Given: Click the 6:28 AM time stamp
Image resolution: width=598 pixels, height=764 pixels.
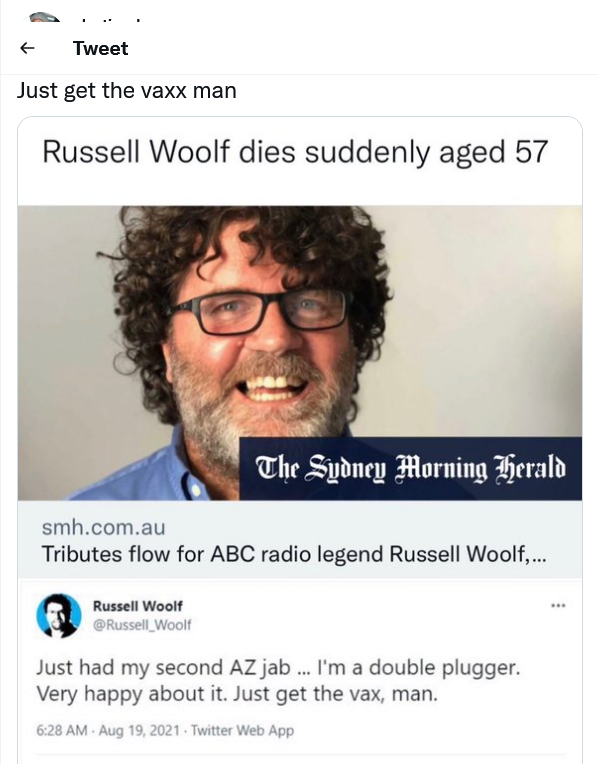Looking at the screenshot, I should tap(62, 730).
